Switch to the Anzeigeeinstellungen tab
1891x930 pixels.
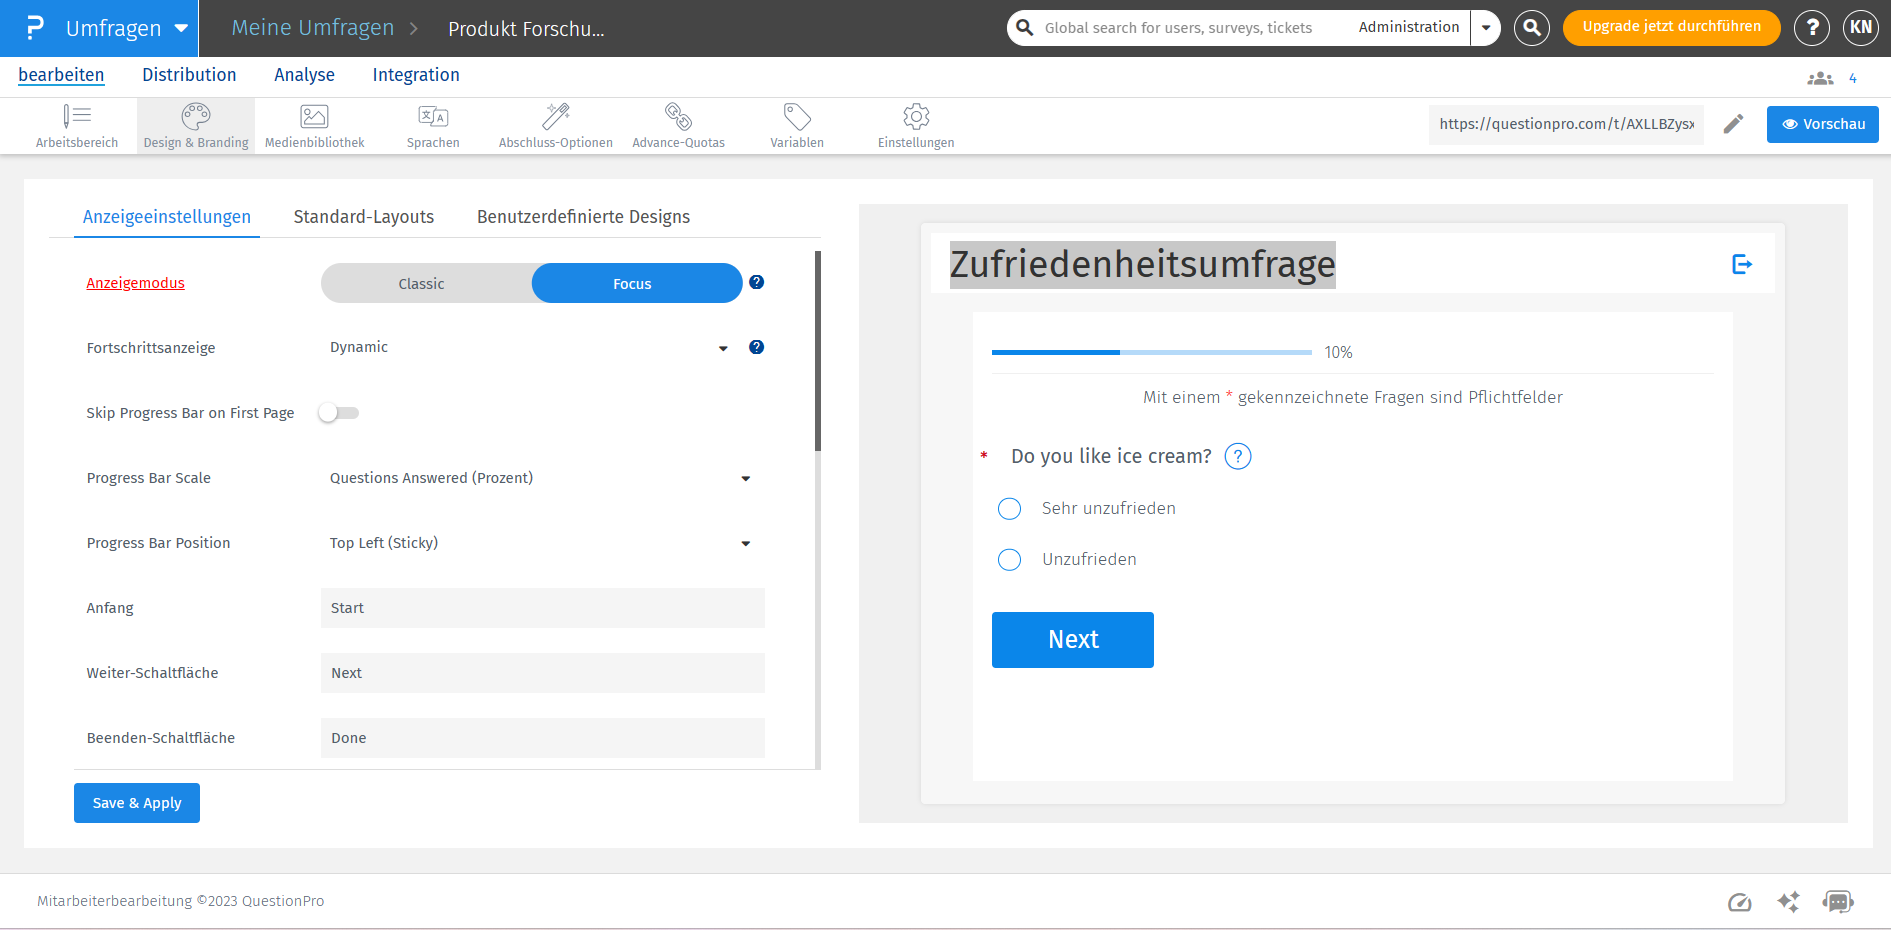(167, 217)
